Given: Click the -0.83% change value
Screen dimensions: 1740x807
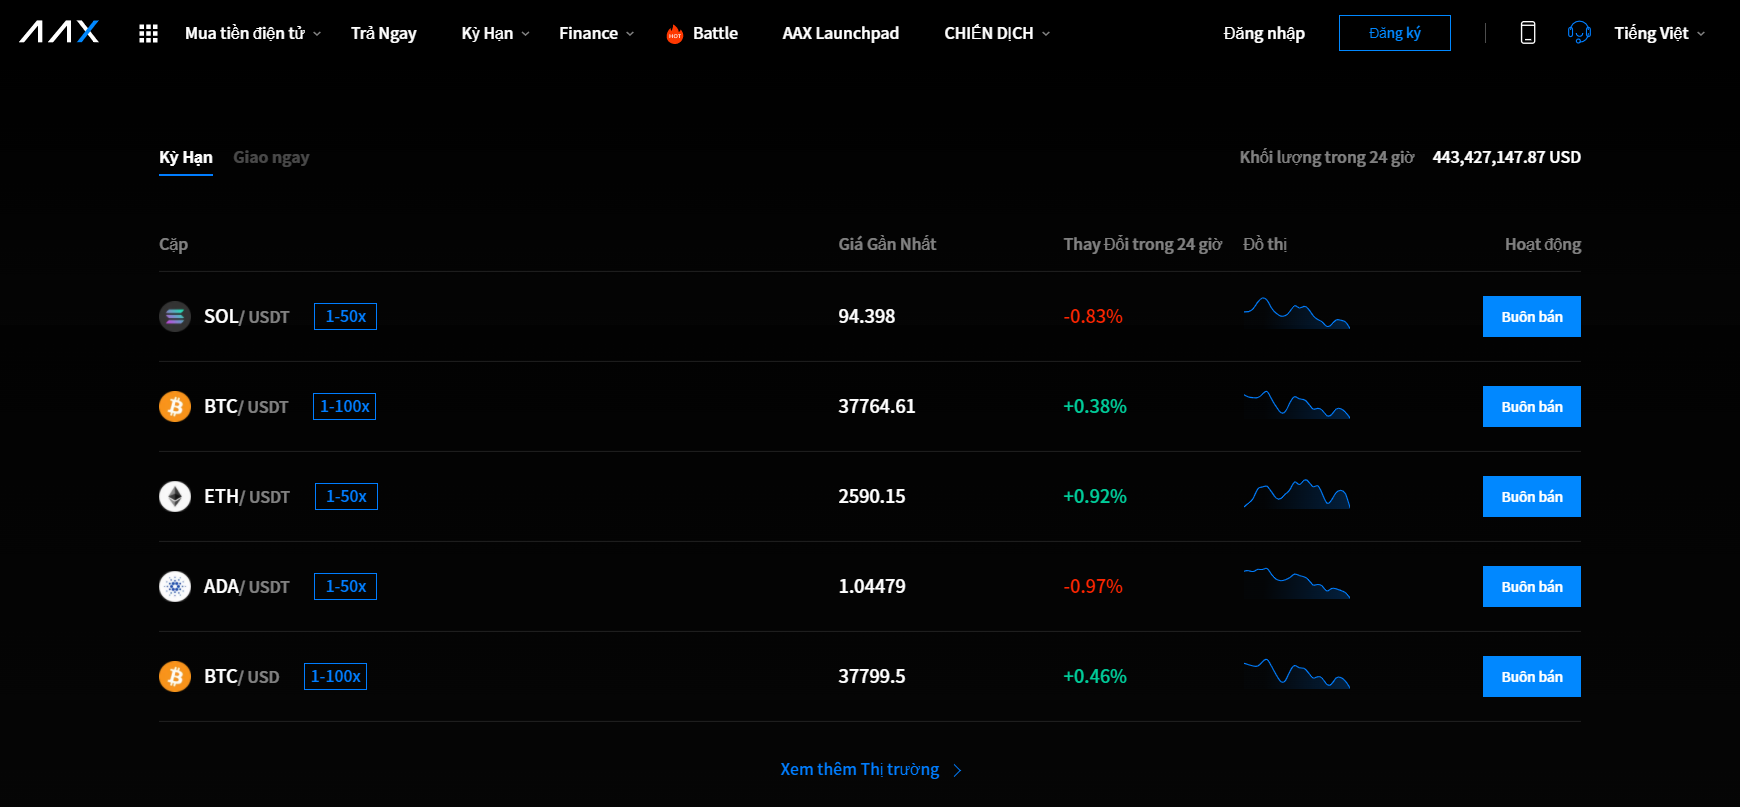Looking at the screenshot, I should pyautogui.click(x=1093, y=316).
